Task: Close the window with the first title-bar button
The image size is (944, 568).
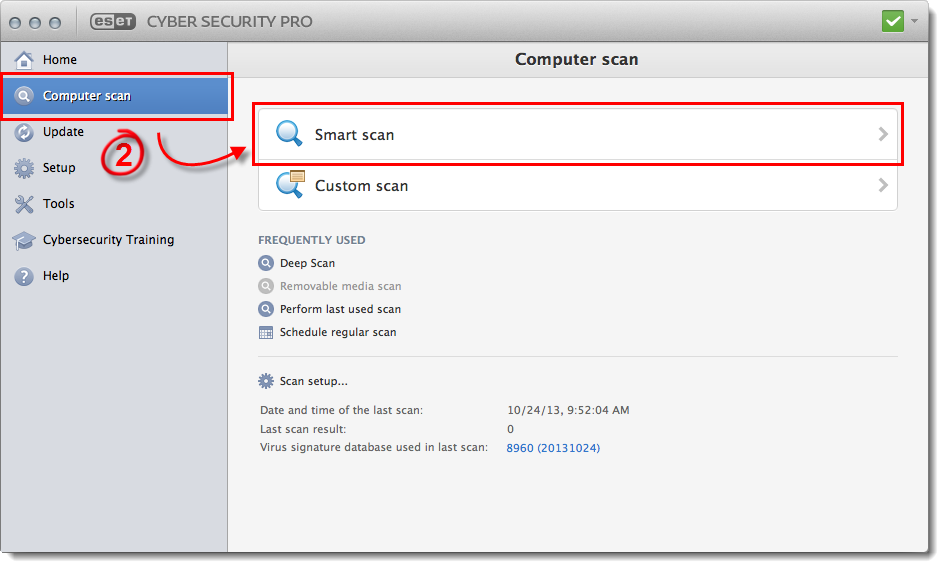Action: [x=16, y=23]
